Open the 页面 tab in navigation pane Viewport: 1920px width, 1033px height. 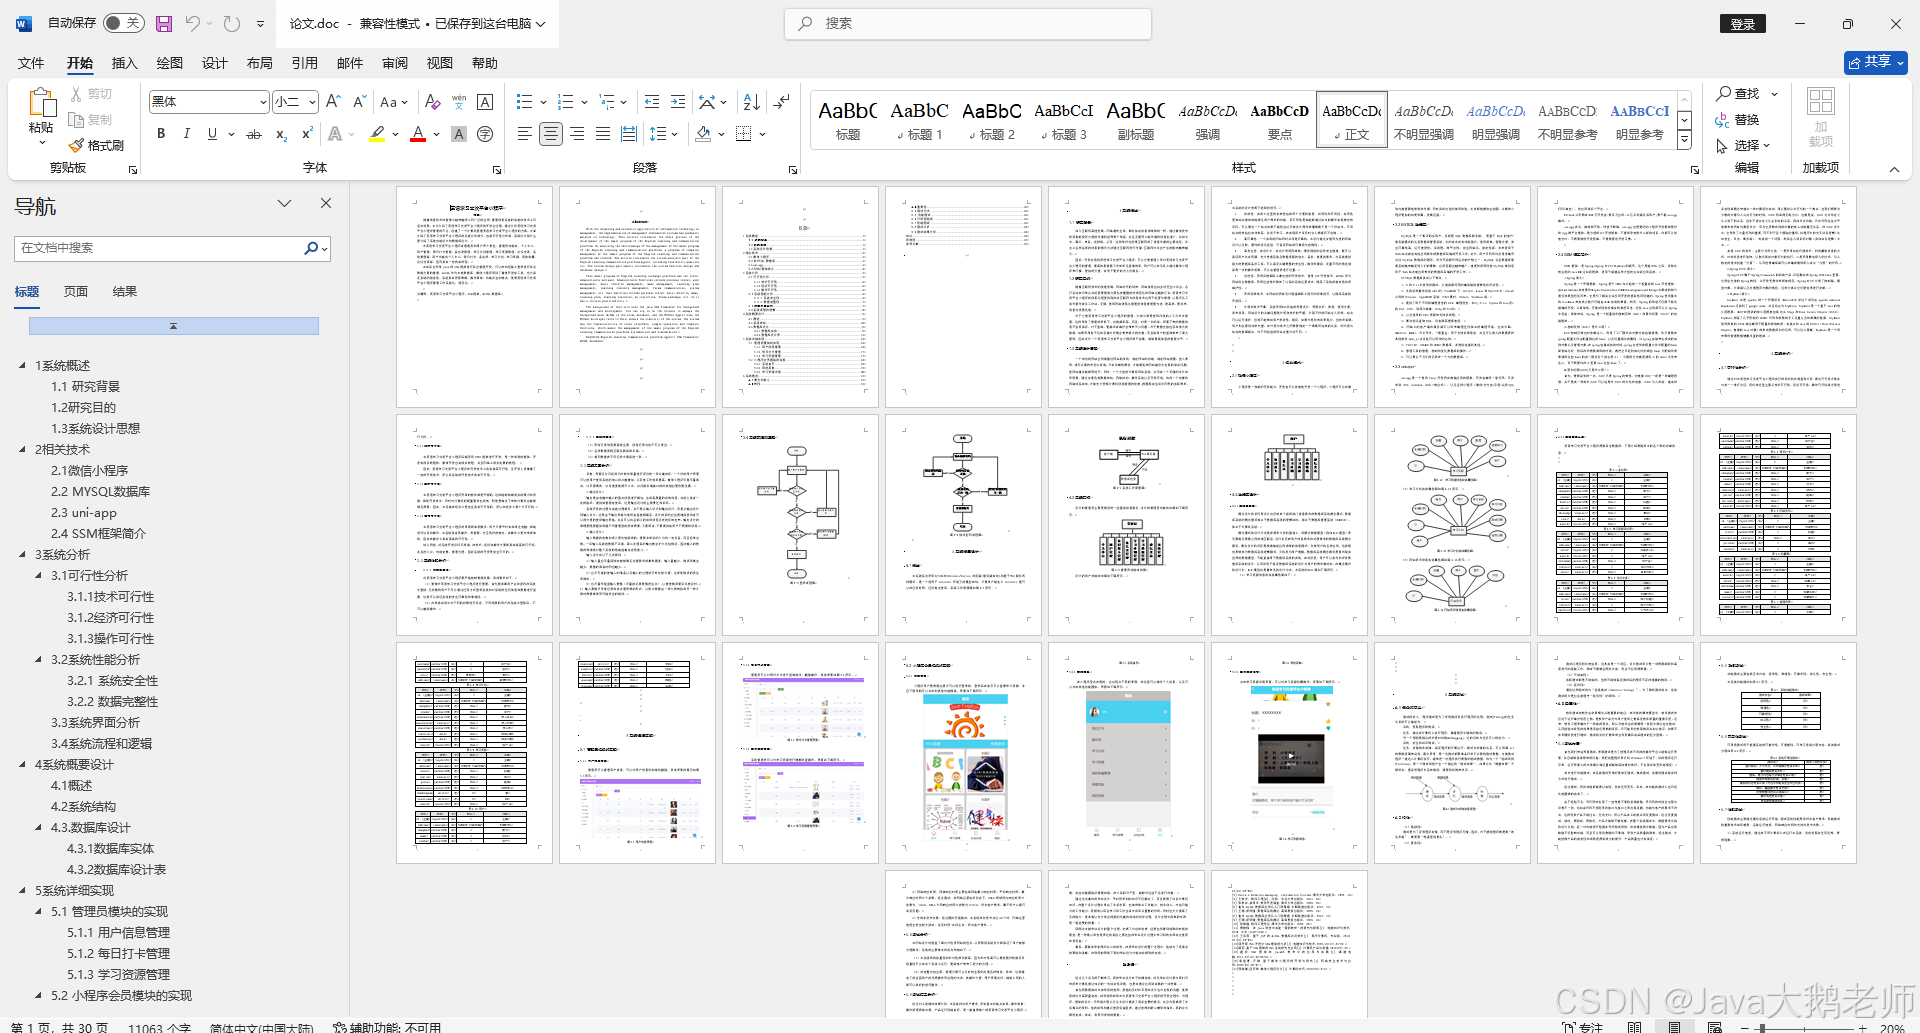(x=76, y=291)
